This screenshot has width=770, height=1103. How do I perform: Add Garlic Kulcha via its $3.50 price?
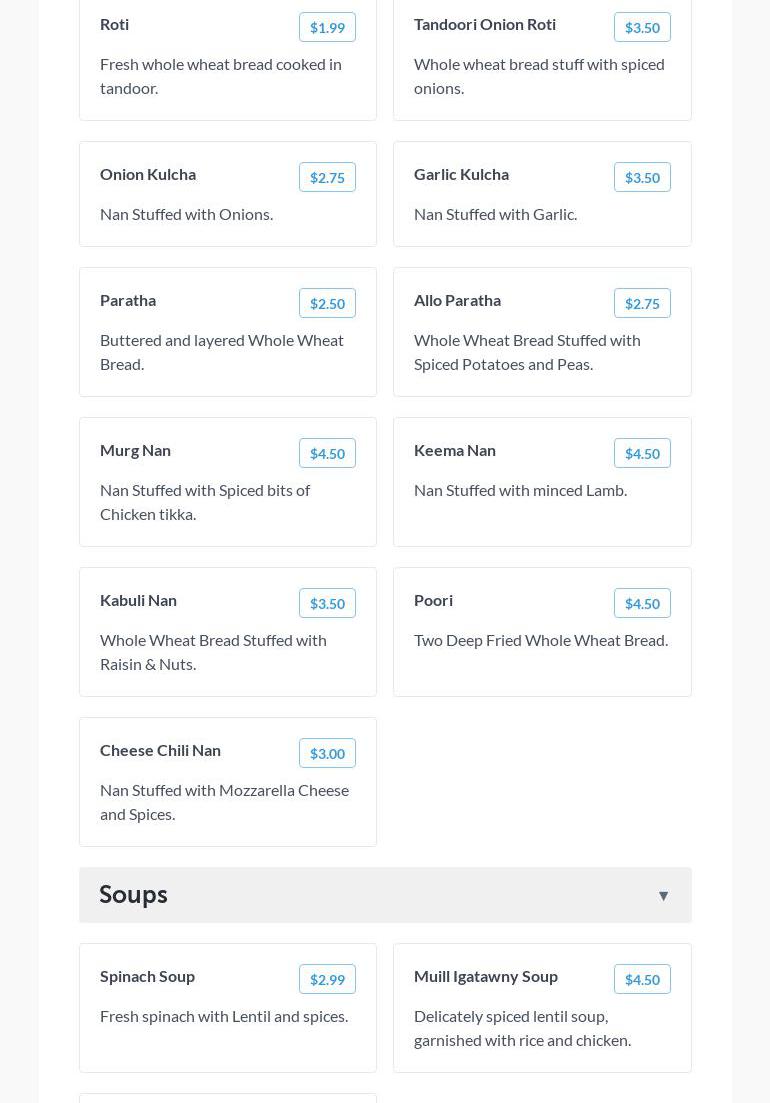642,178
